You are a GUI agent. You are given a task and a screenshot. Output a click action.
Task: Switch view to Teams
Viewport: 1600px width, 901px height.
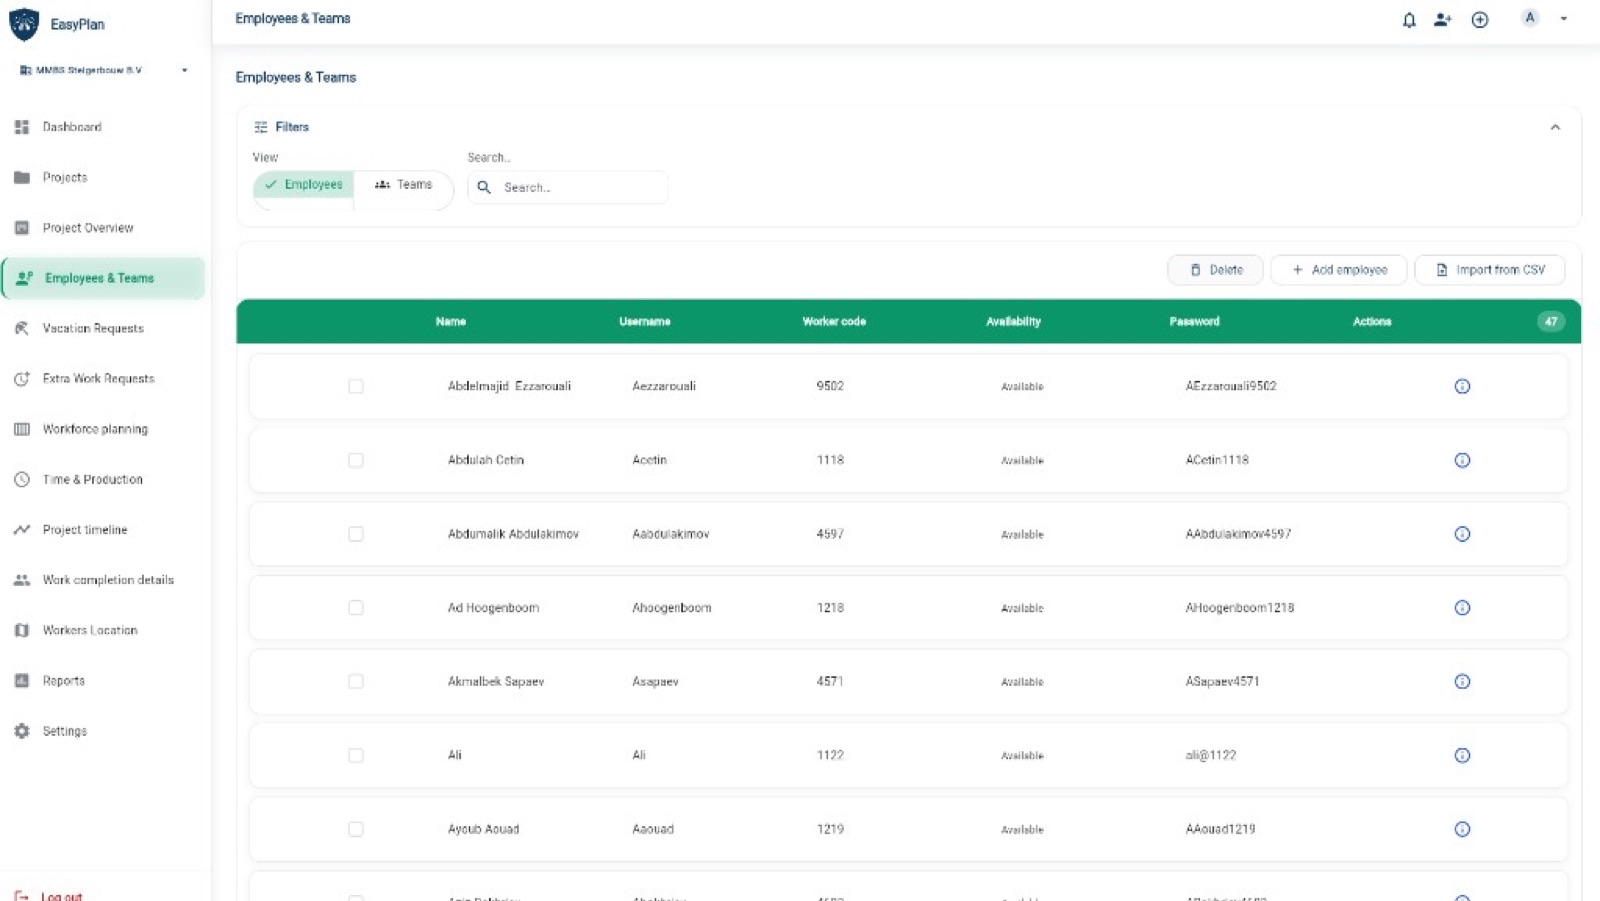click(403, 185)
